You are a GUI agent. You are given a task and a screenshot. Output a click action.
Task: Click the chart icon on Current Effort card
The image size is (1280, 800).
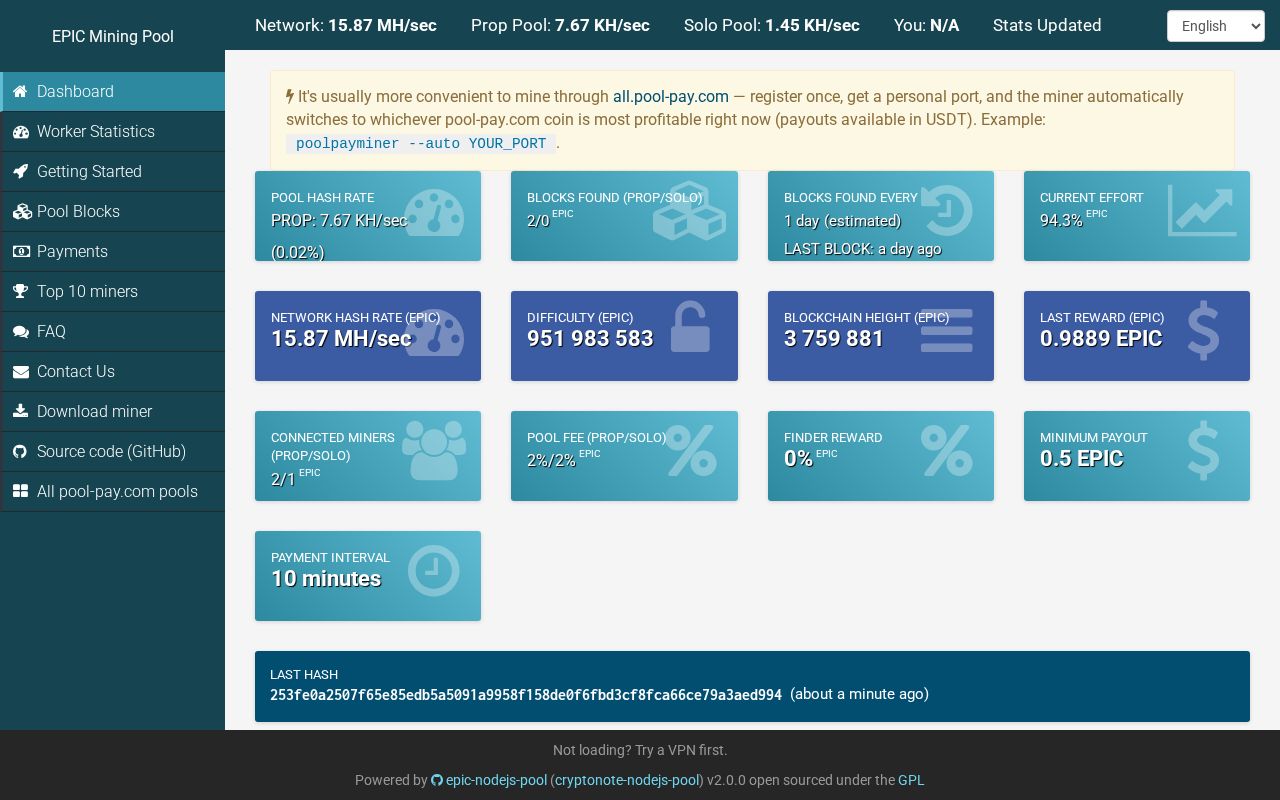[1202, 210]
